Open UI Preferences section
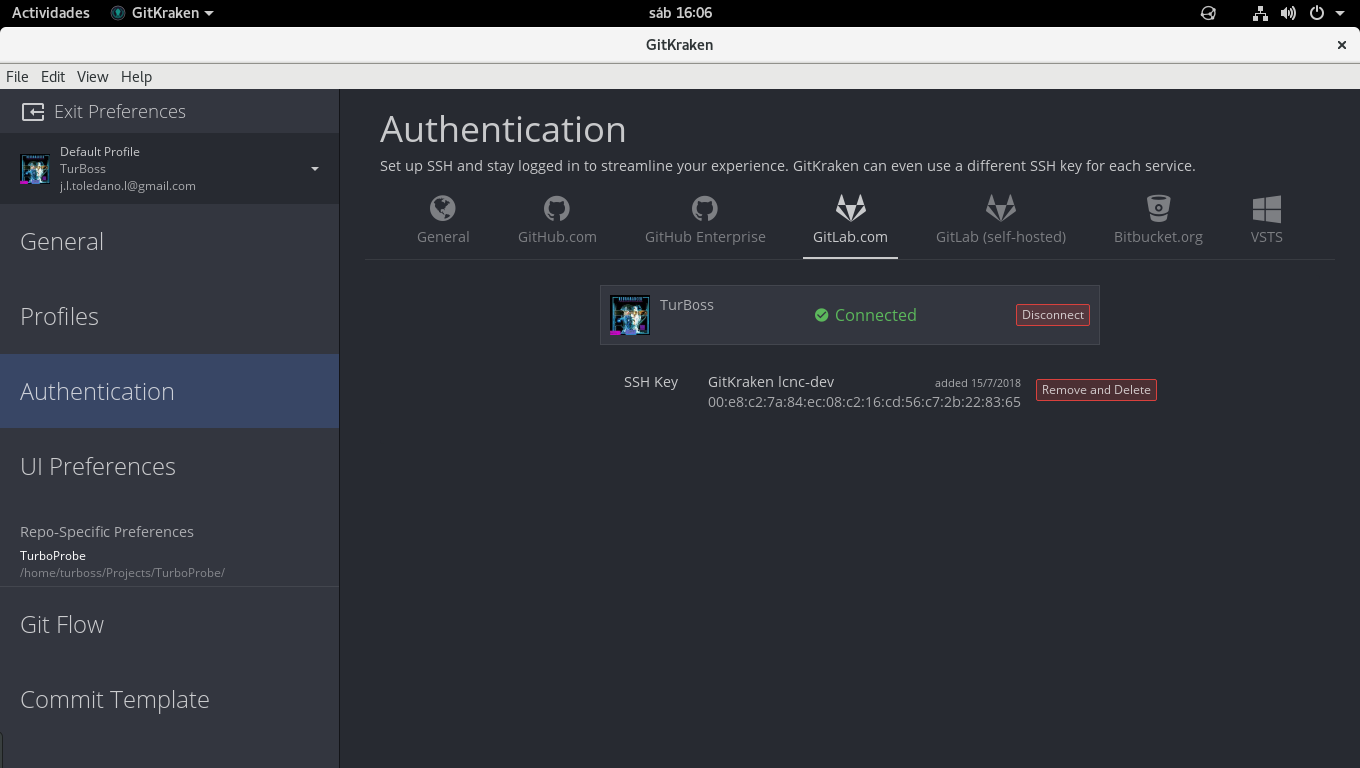 169,466
